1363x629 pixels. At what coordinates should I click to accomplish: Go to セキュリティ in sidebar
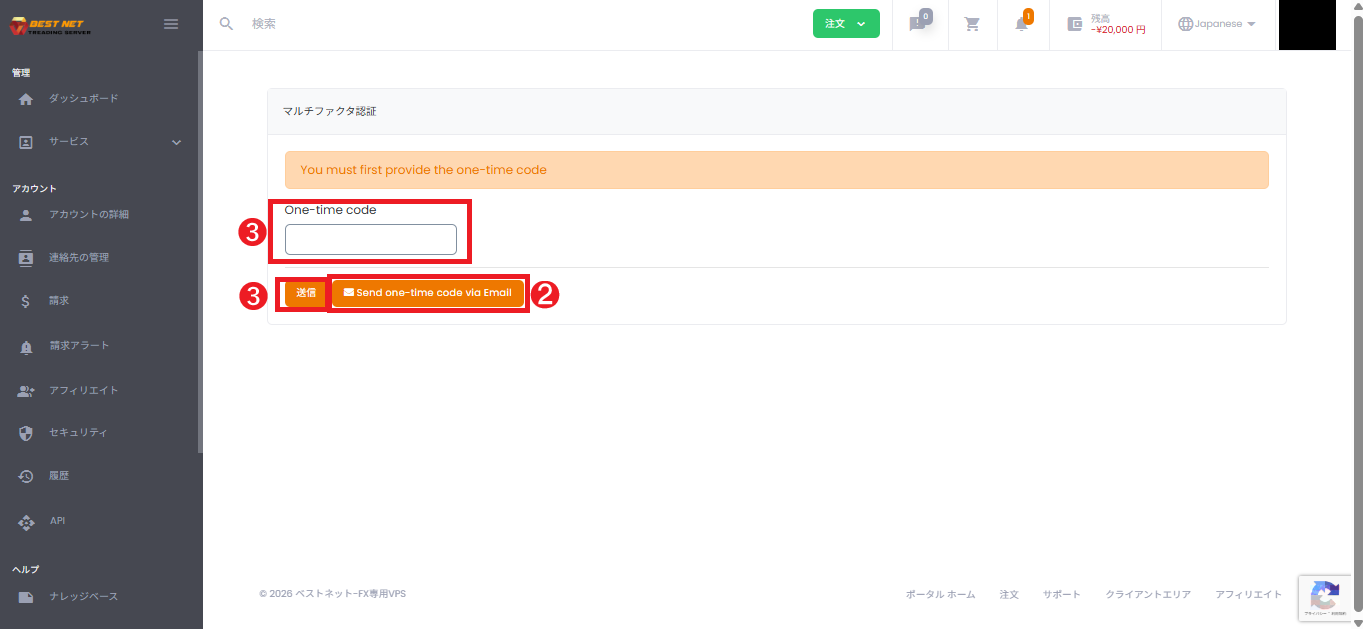[78, 433]
